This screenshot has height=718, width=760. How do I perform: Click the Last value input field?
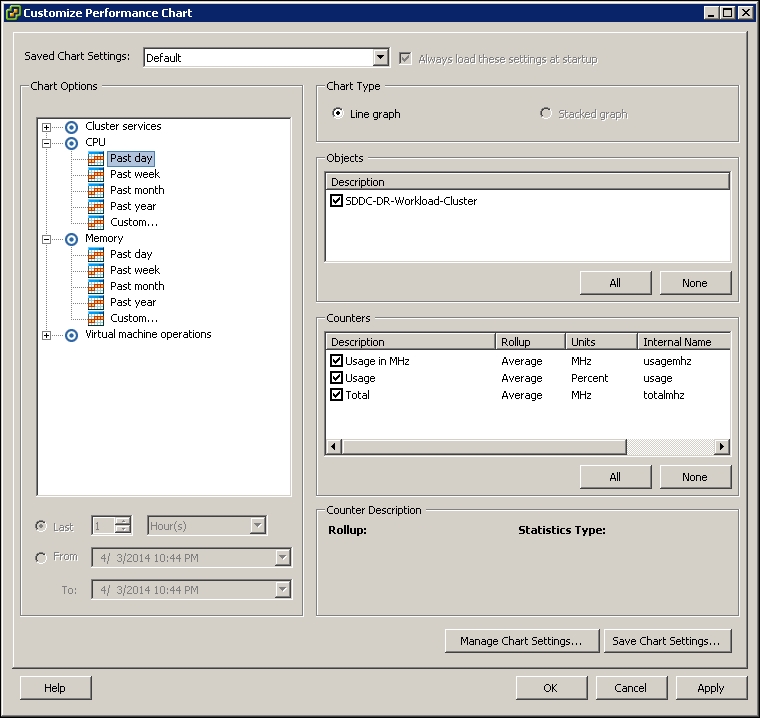point(104,526)
